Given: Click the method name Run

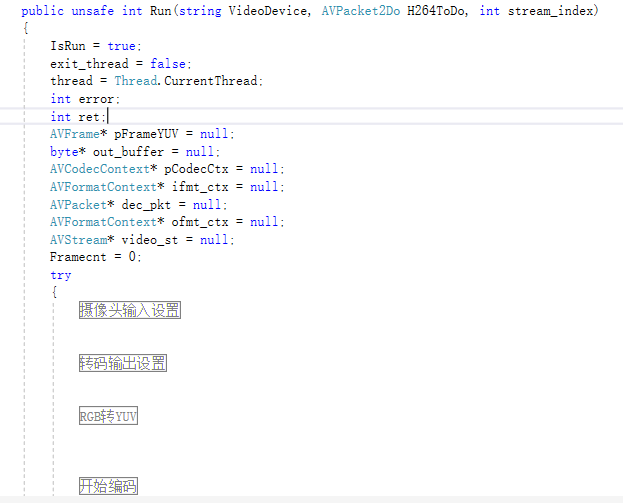Looking at the screenshot, I should pyautogui.click(x=161, y=11).
